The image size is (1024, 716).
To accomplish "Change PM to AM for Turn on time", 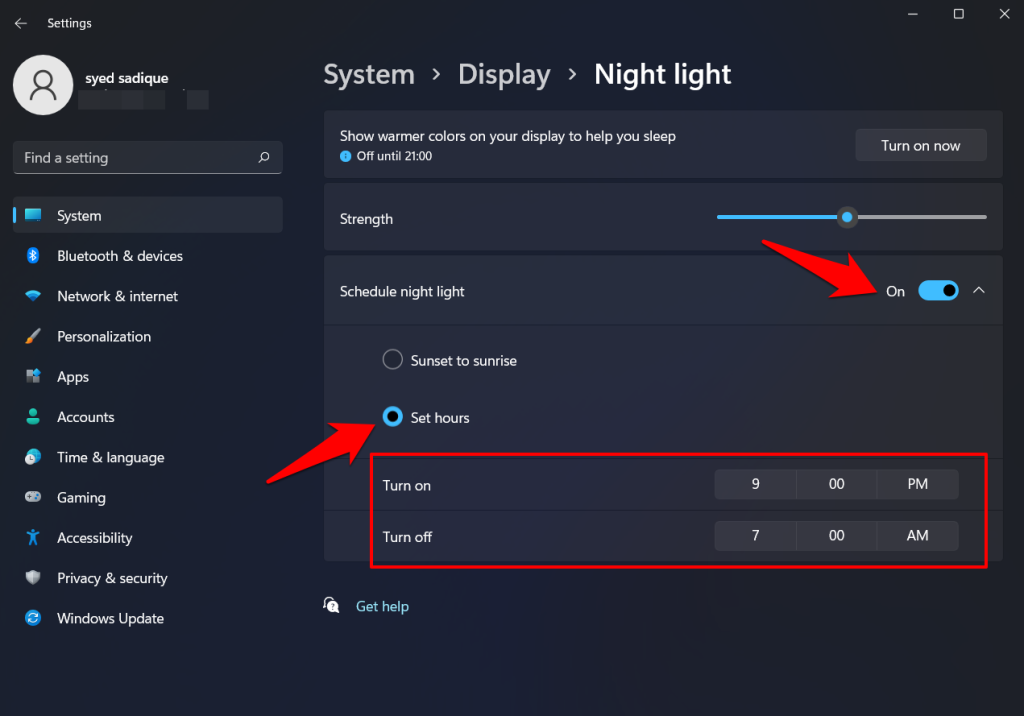I will [916, 483].
